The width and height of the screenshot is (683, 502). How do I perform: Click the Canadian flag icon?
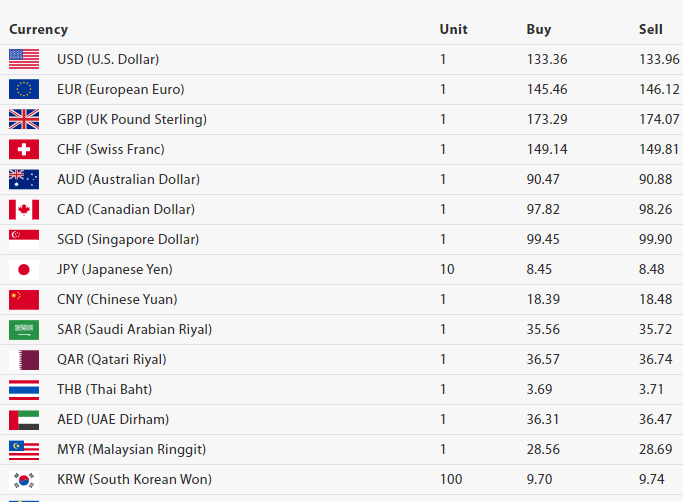pos(24,209)
